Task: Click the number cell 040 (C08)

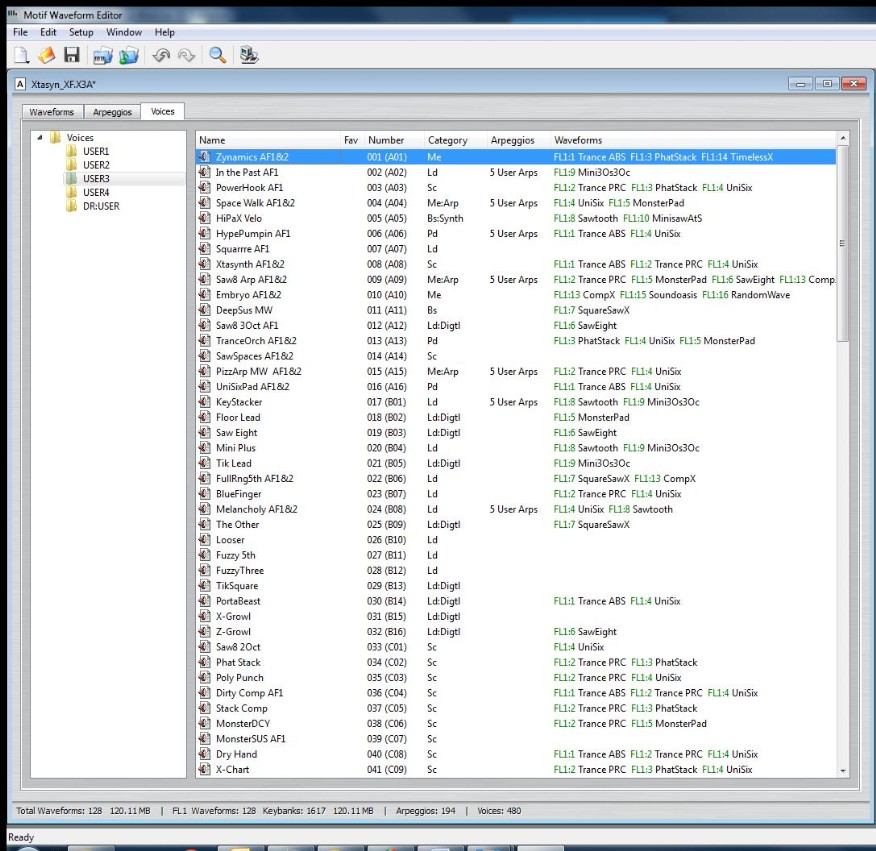Action: pyautogui.click(x=387, y=754)
